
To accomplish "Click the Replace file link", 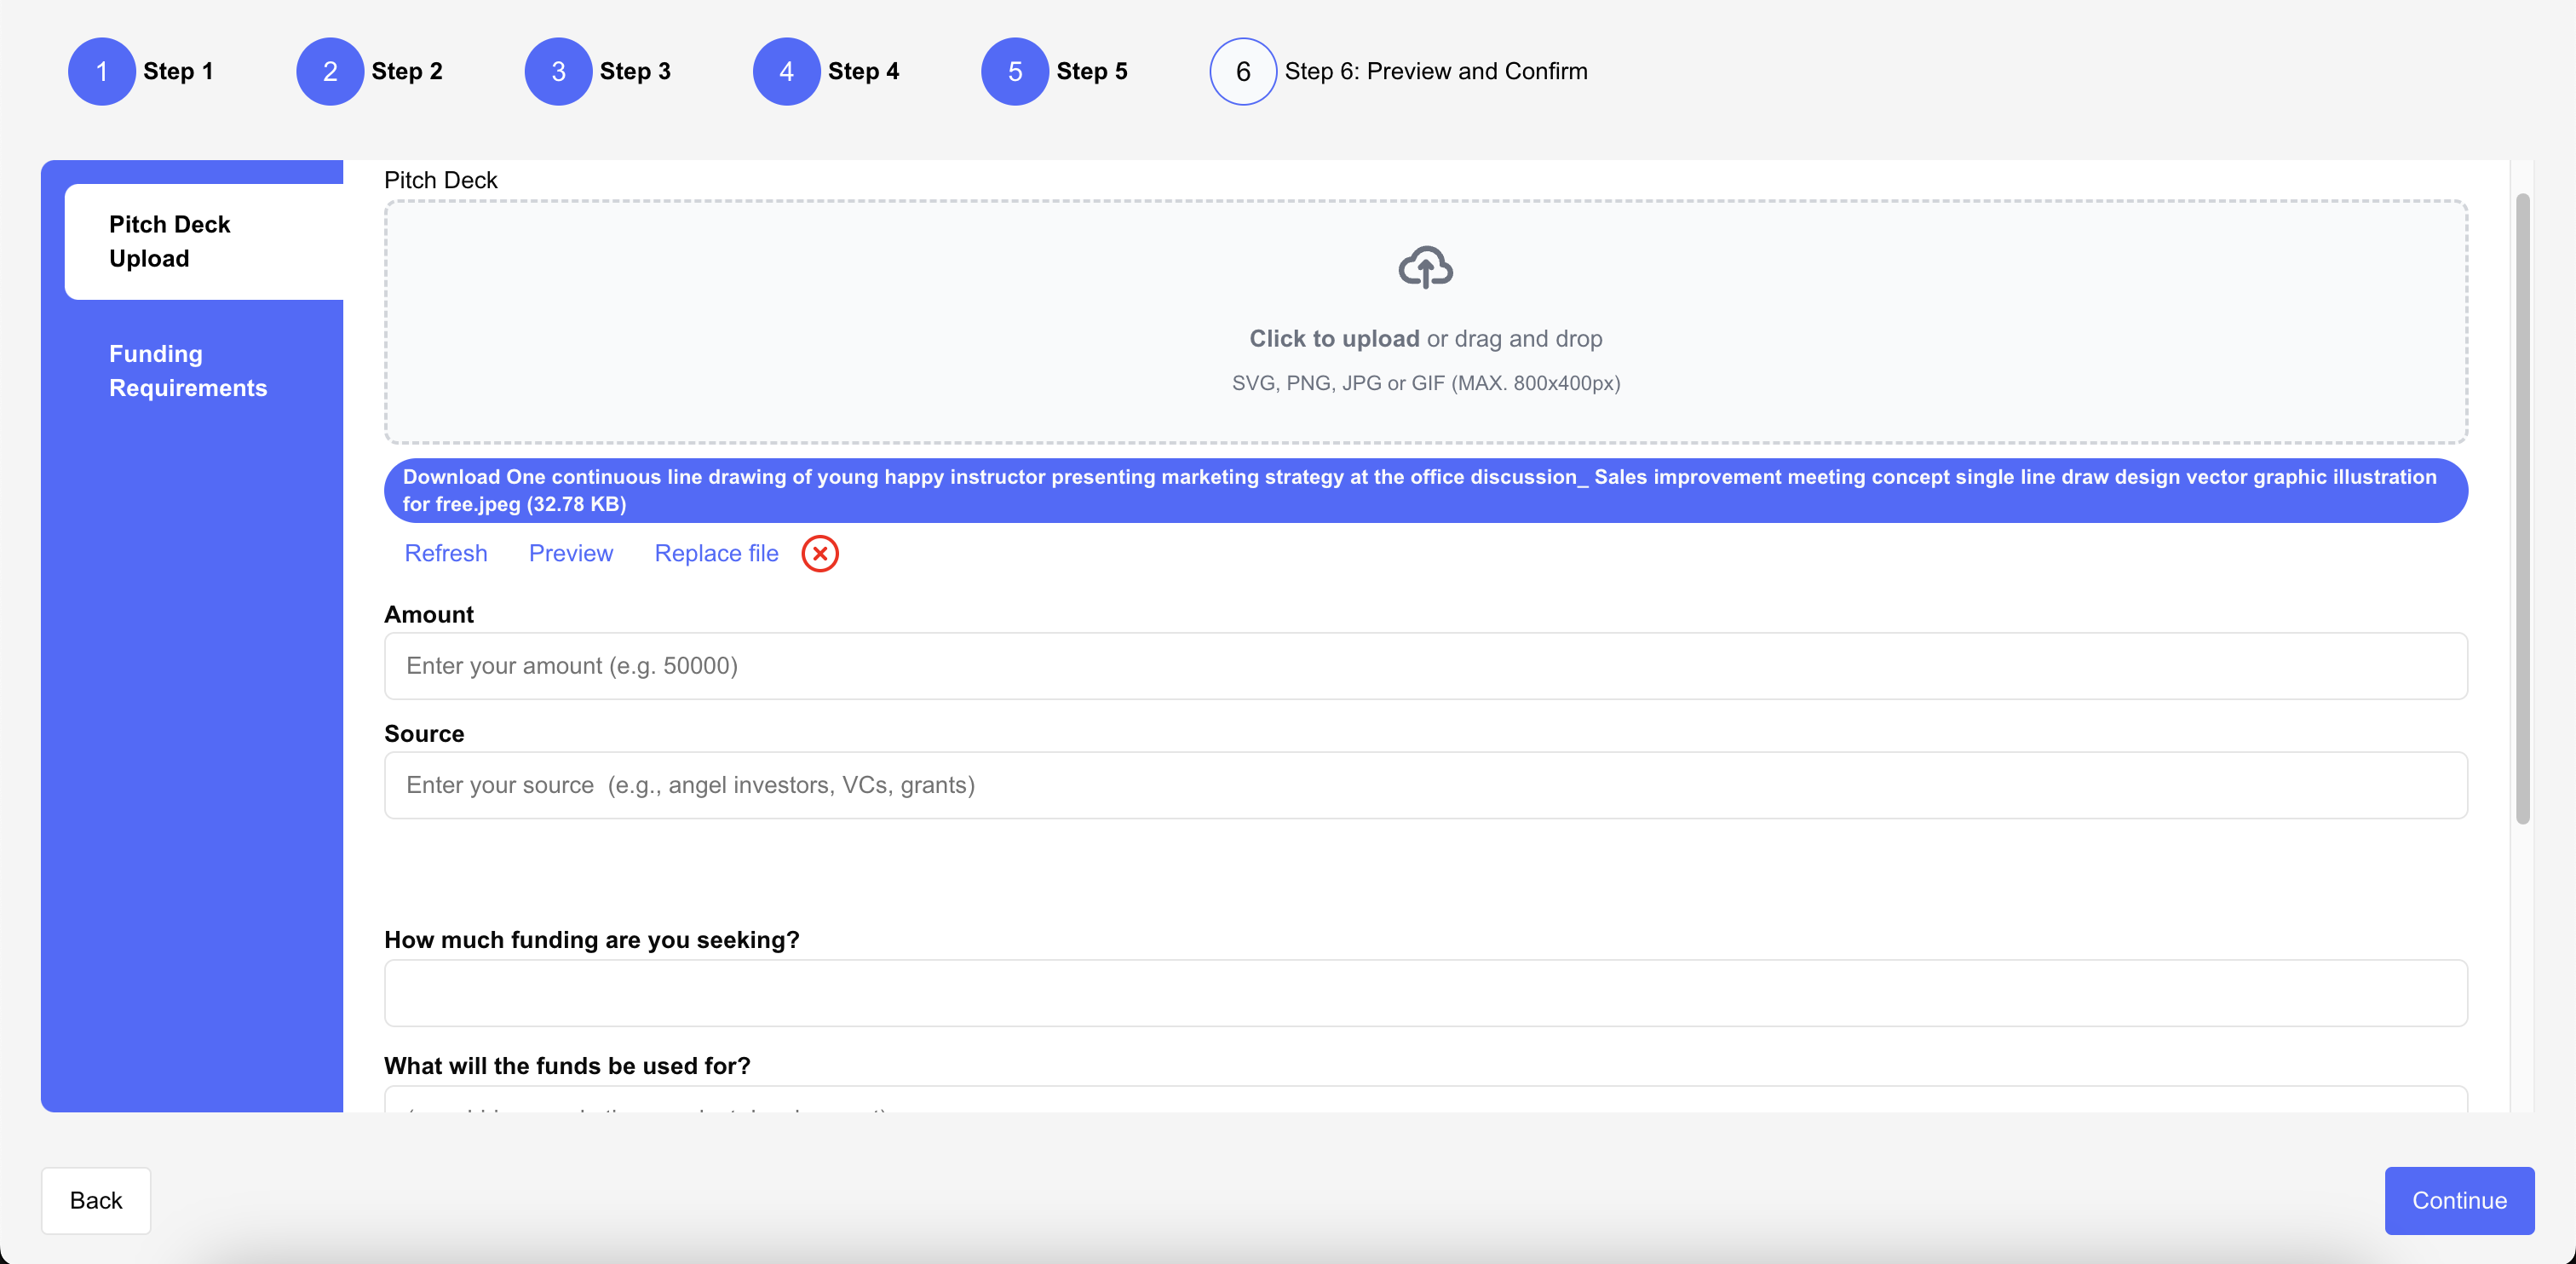I will (716, 553).
